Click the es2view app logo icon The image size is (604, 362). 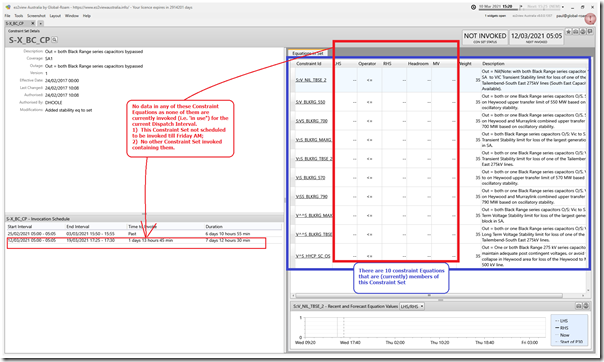coord(8,7)
